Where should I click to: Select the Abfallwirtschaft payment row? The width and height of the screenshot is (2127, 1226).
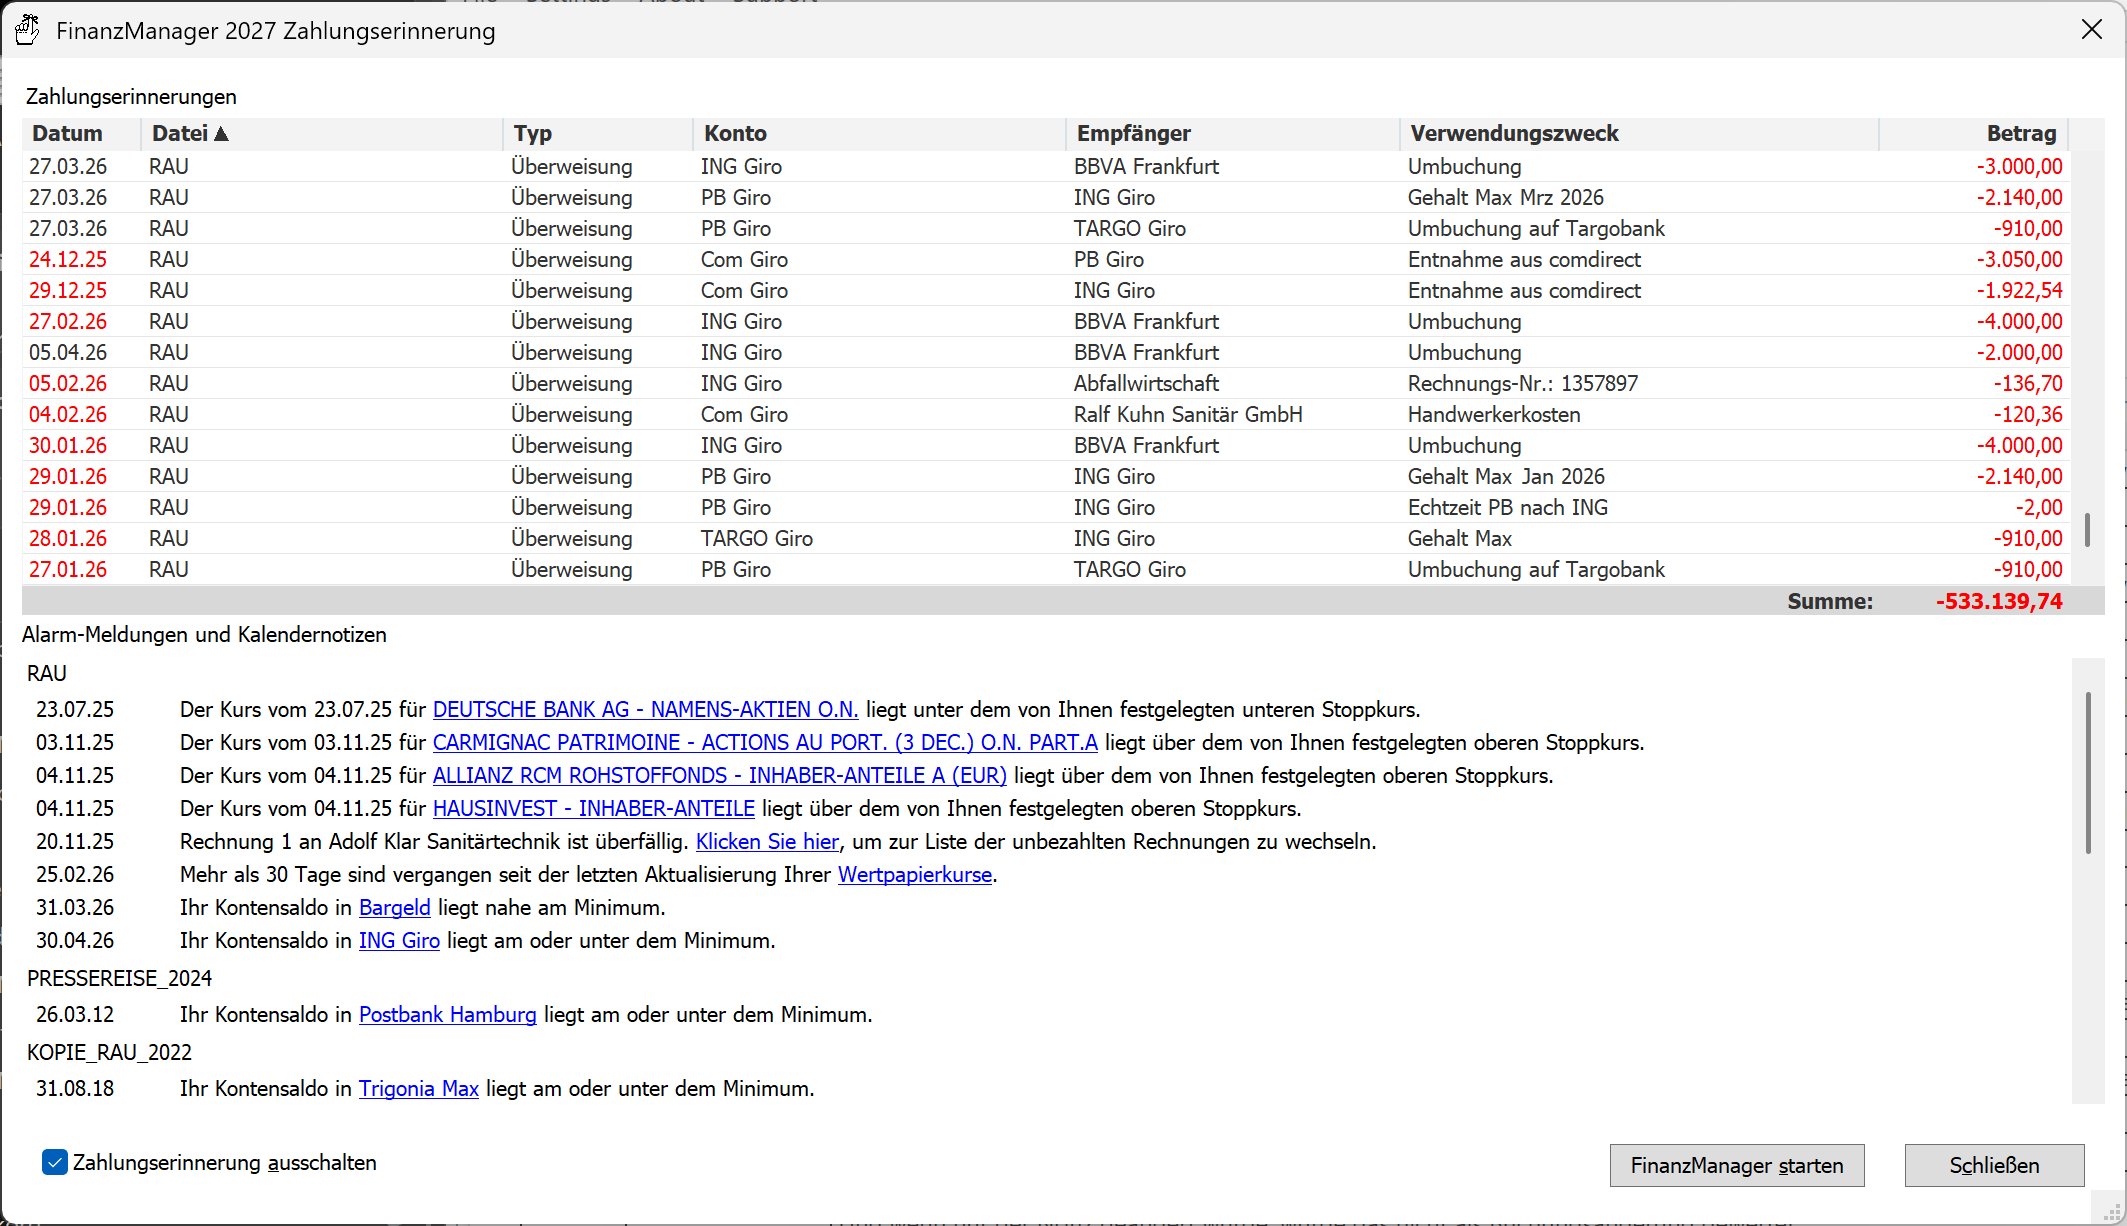pyautogui.click(x=1046, y=383)
